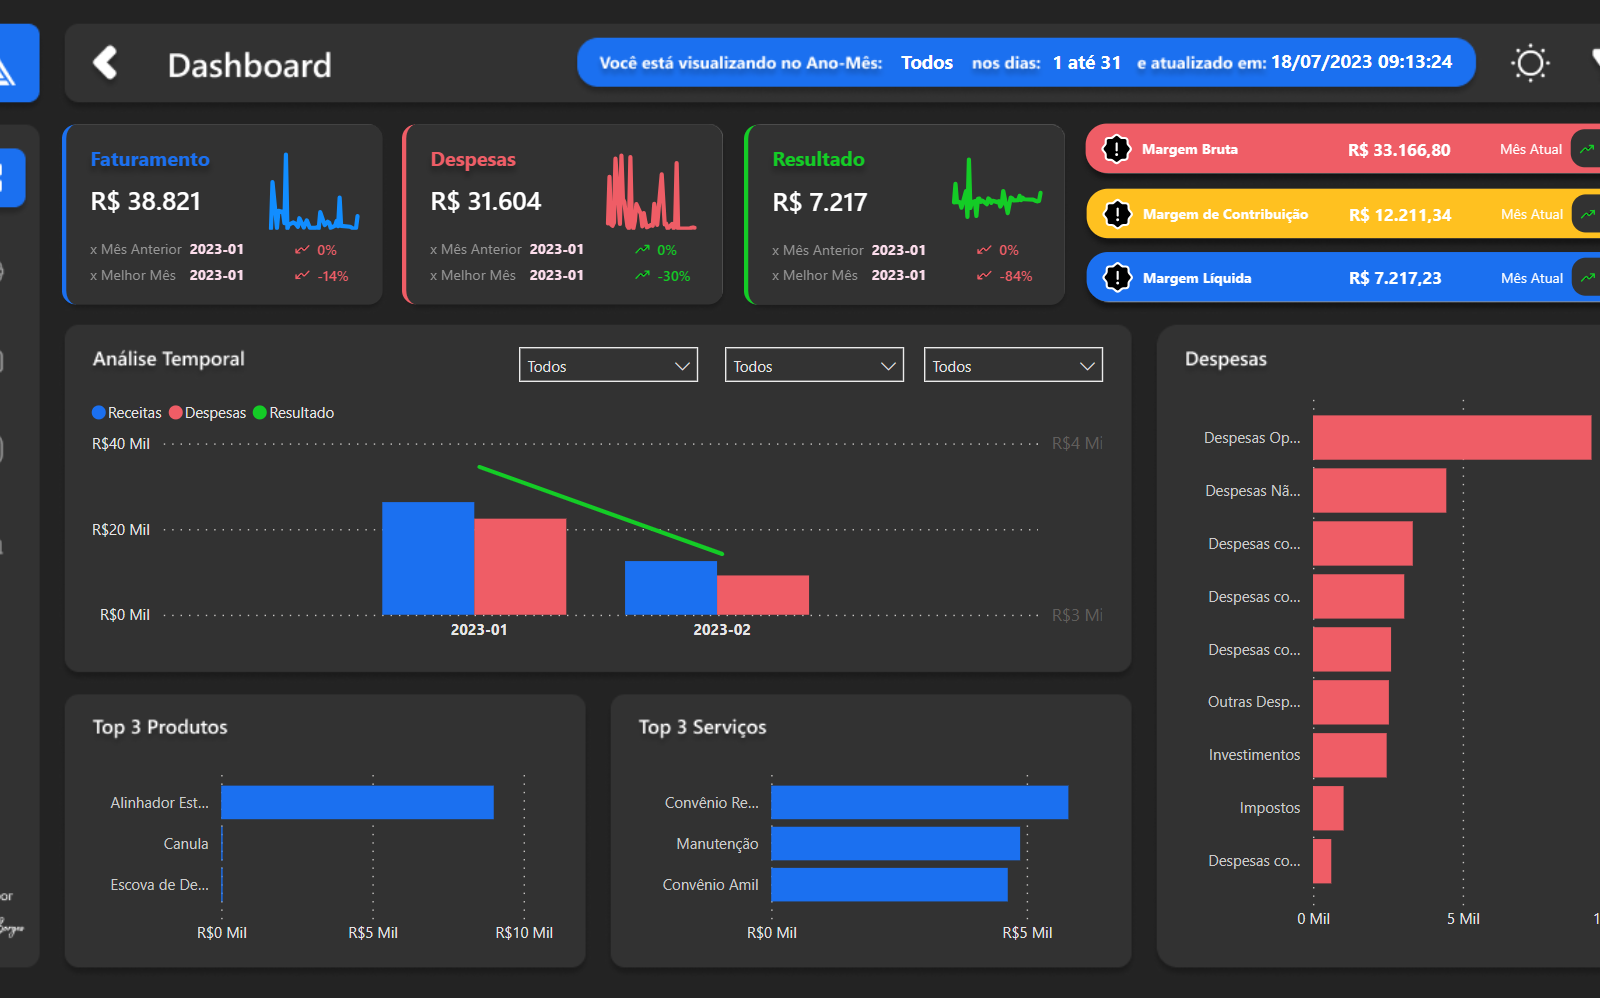The height and width of the screenshot is (998, 1600).
Task: Click the Resultado value R$ 7.217
Action: 820,203
